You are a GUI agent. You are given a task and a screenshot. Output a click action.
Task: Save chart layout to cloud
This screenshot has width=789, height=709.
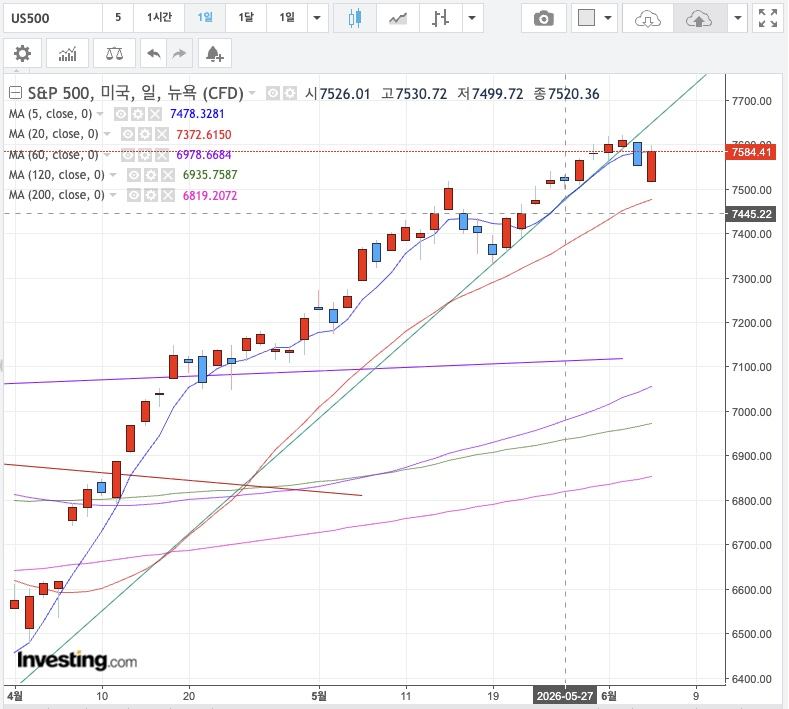pyautogui.click(x=699, y=19)
